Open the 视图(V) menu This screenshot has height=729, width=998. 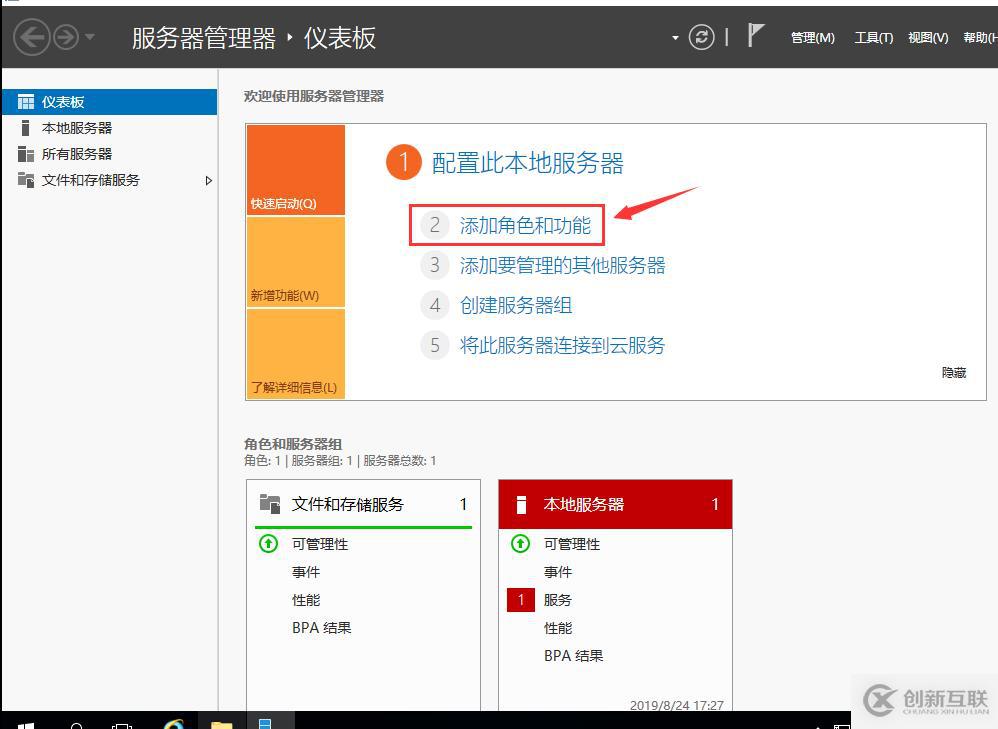click(x=928, y=38)
